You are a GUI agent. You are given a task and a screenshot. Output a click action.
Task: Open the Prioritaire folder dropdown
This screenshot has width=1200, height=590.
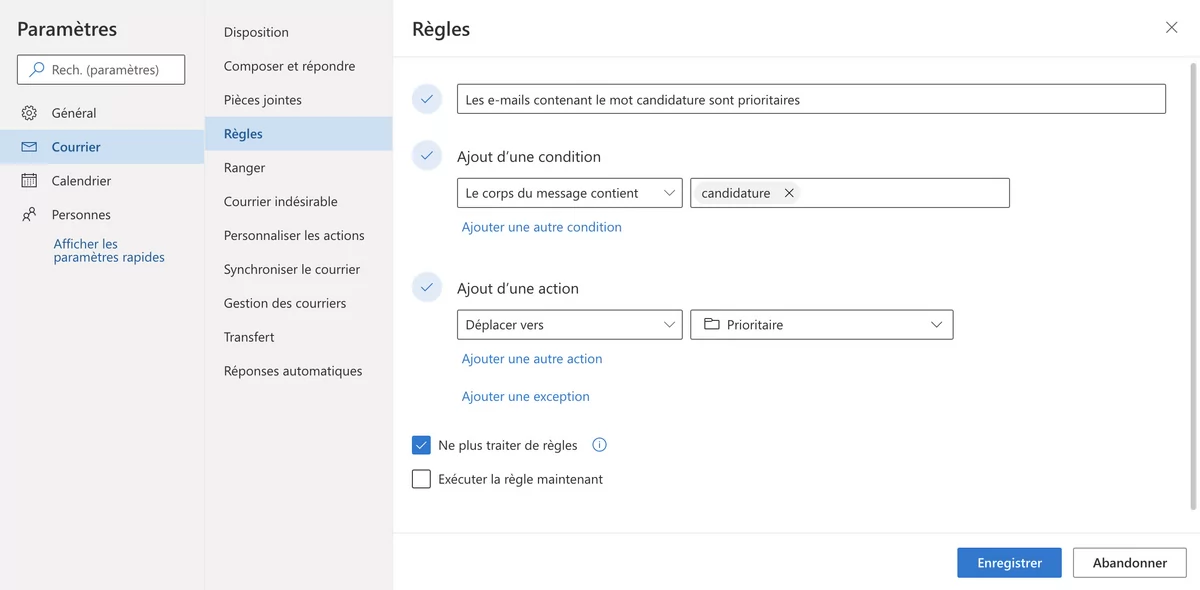[x=822, y=325]
